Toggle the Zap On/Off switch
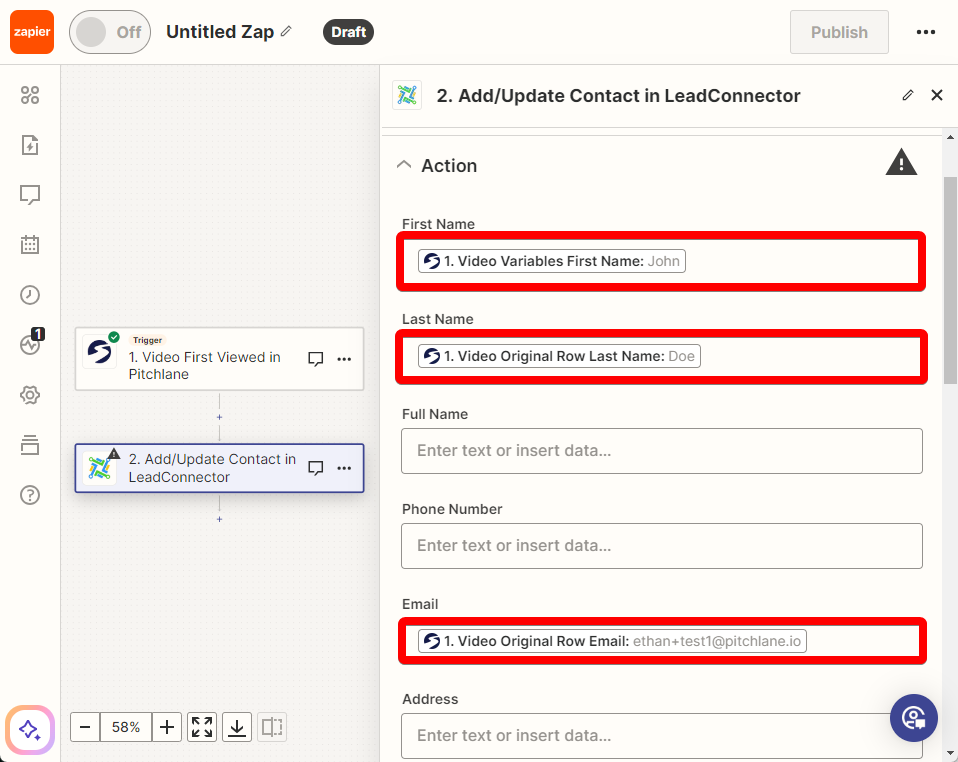This screenshot has height=762, width=958. pyautogui.click(x=110, y=32)
